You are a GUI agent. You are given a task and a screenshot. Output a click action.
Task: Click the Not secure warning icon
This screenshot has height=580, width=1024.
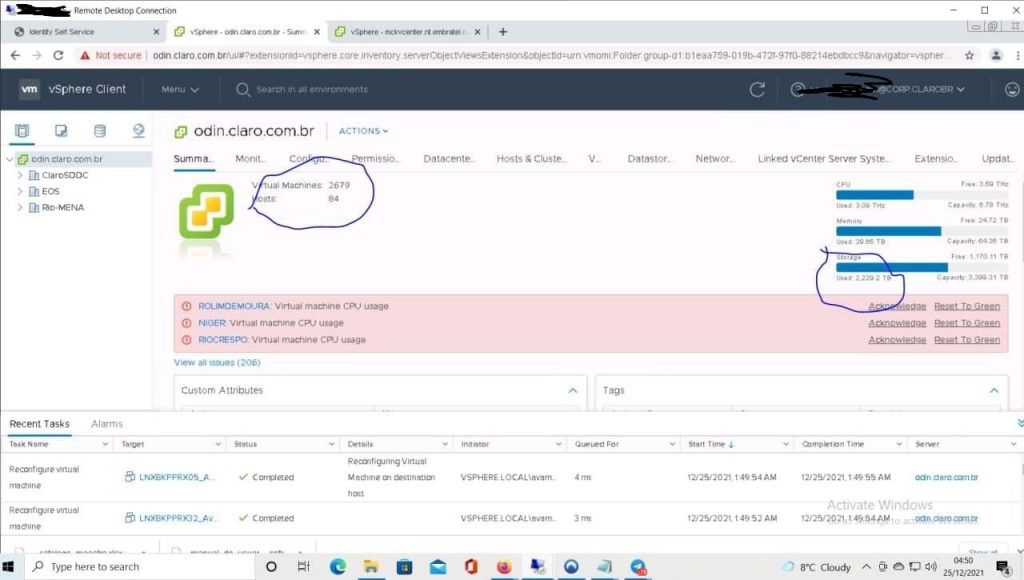[85, 56]
